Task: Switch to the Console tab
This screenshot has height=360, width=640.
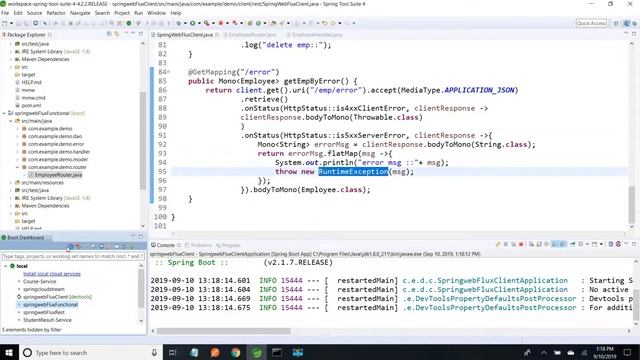Action: 166,245
